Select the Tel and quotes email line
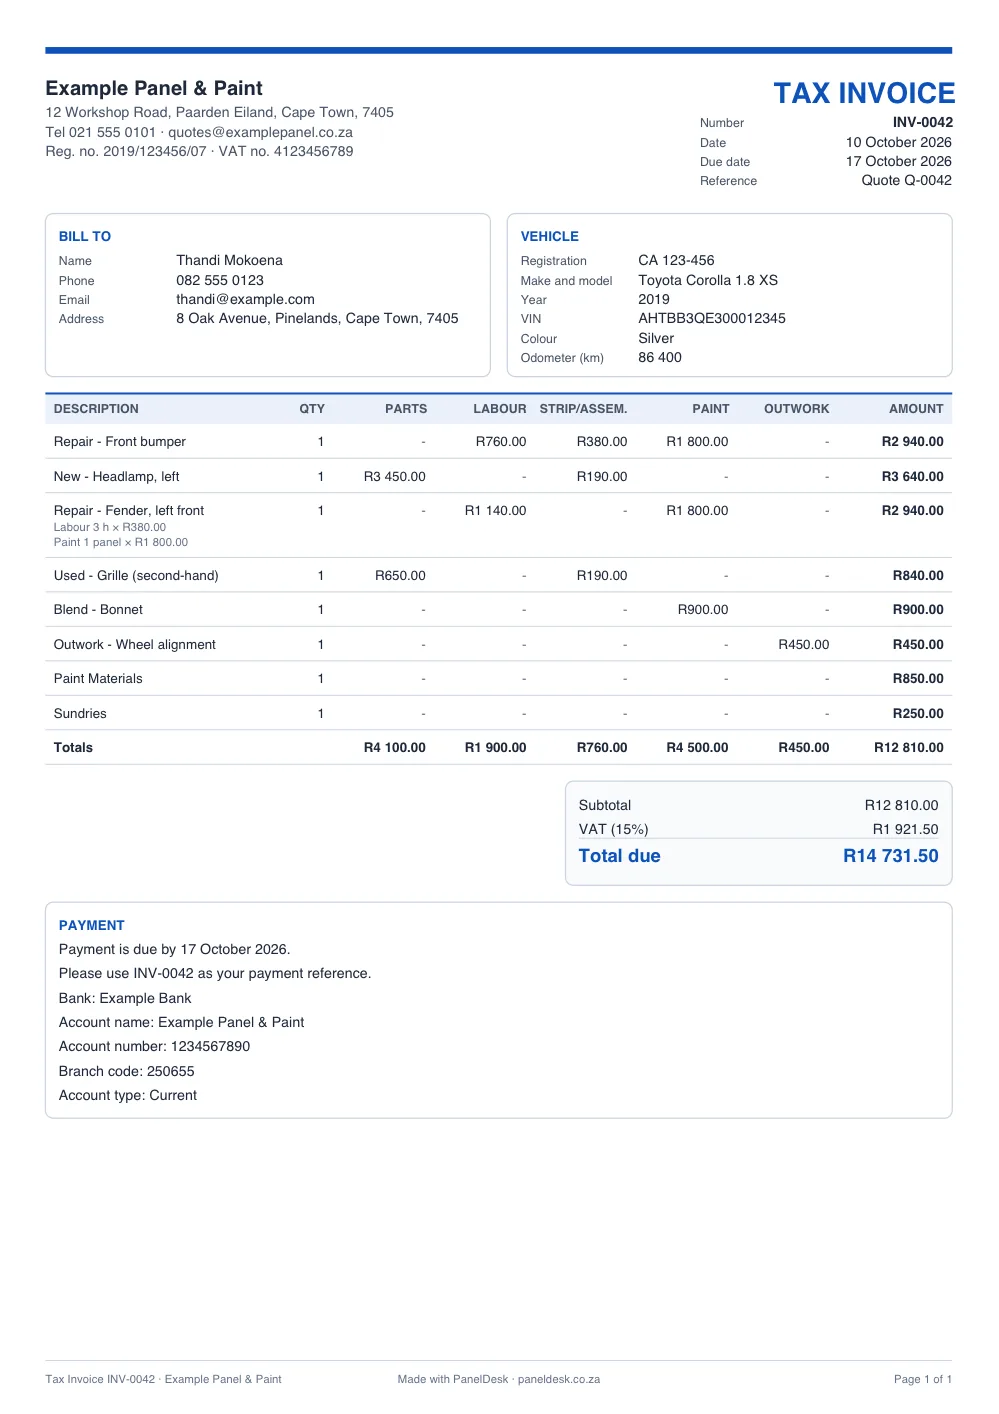The height and width of the screenshot is (1414, 999). 199,132
